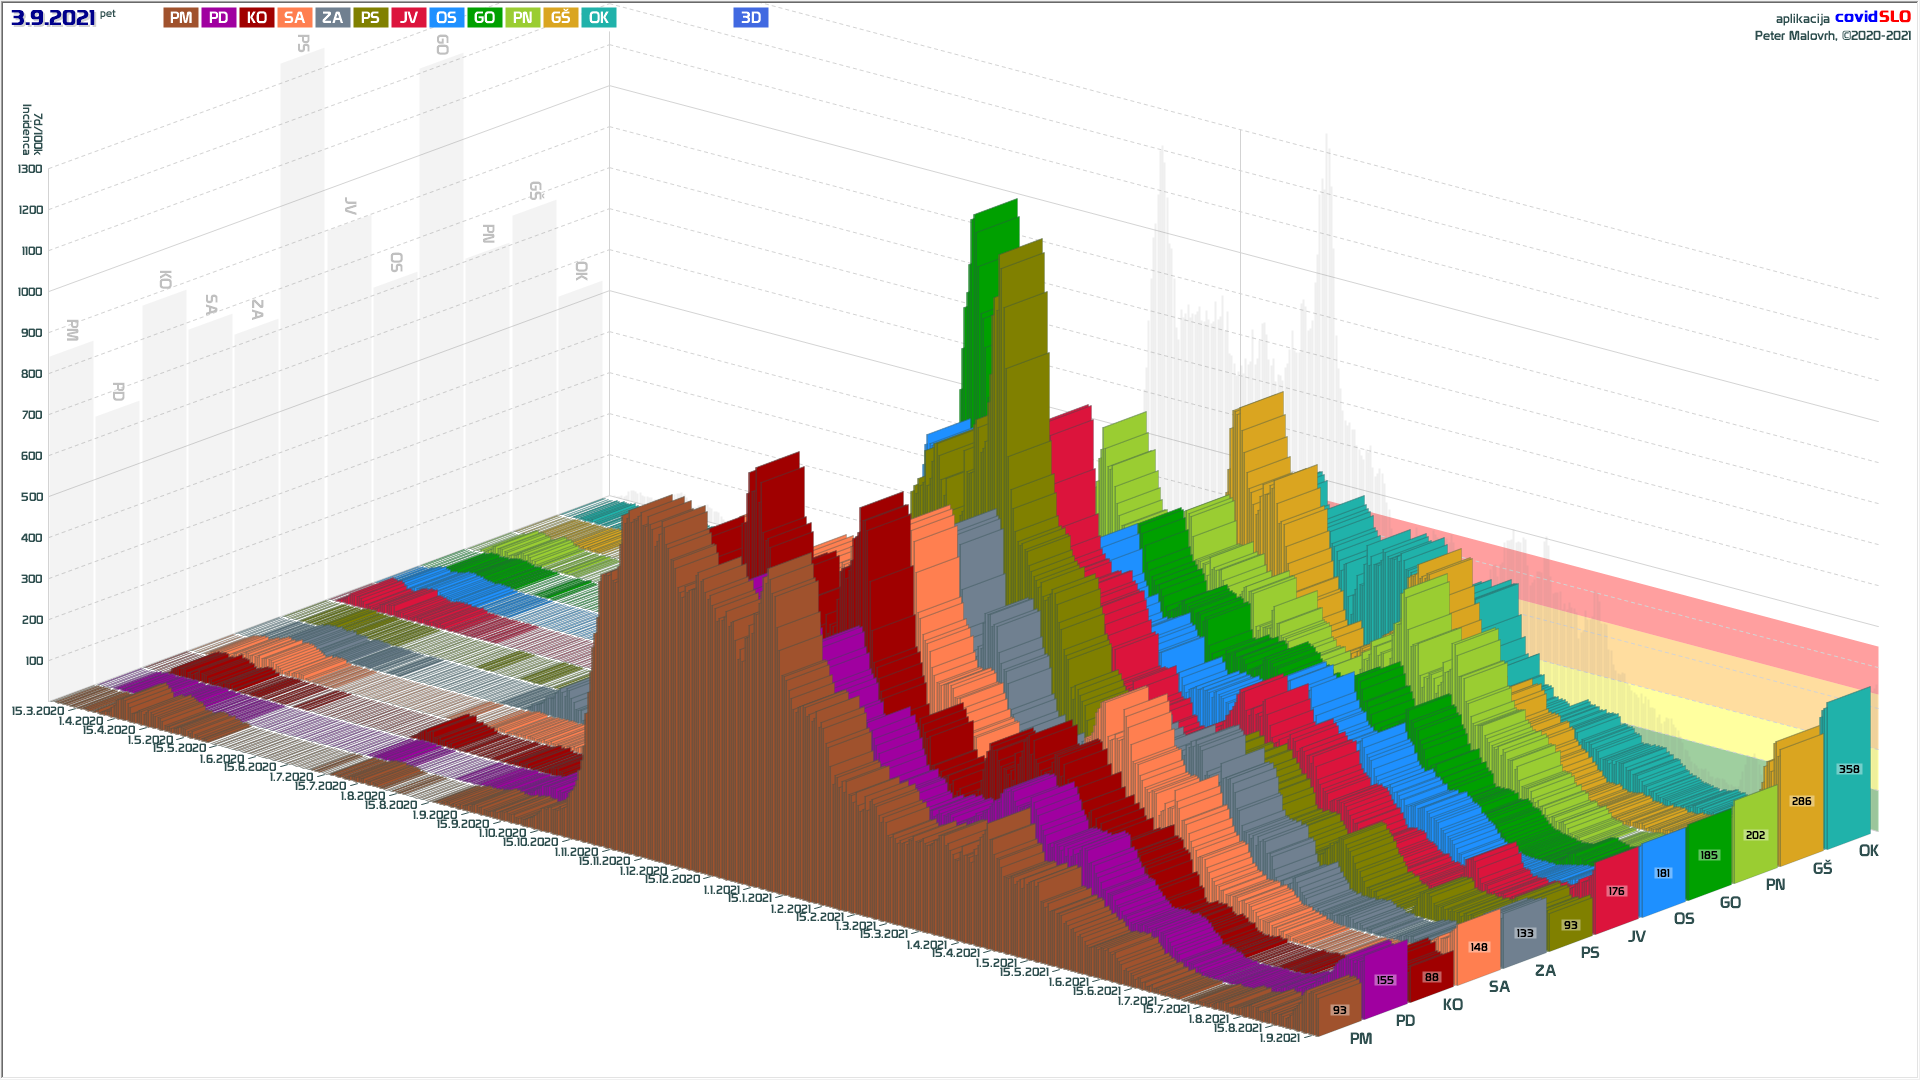Viewport: 1920px width, 1080px height.
Task: Toggle the GO region series
Action: tap(484, 18)
